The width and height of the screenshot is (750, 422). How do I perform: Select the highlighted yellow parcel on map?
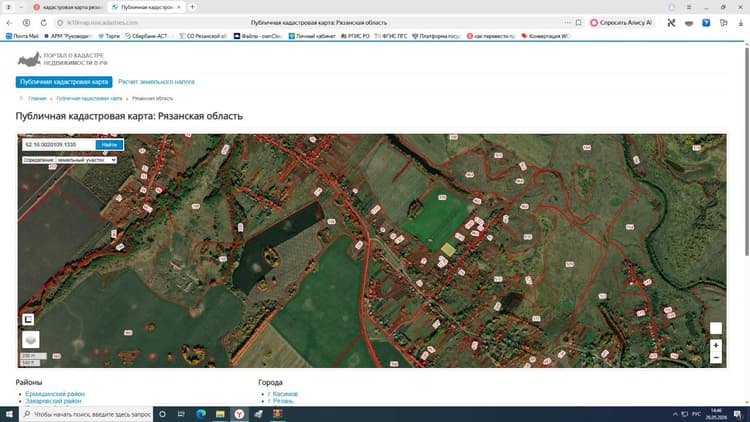point(448,249)
